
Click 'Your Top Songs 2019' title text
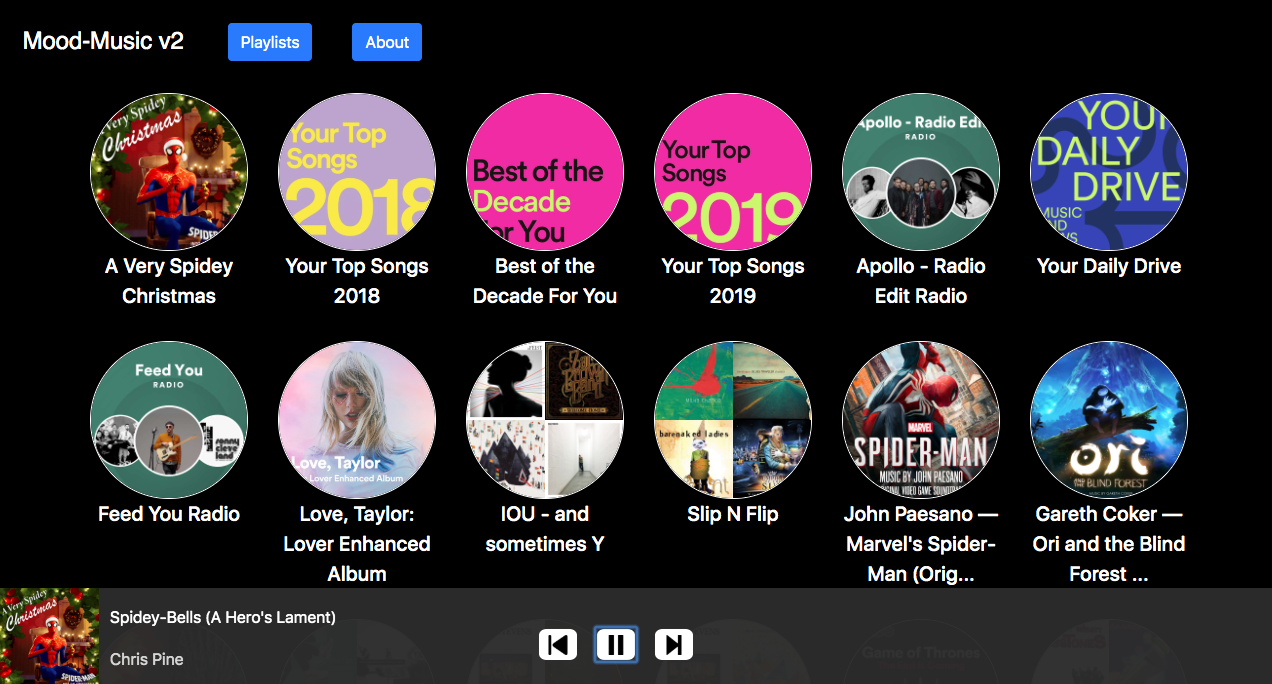[x=733, y=281]
